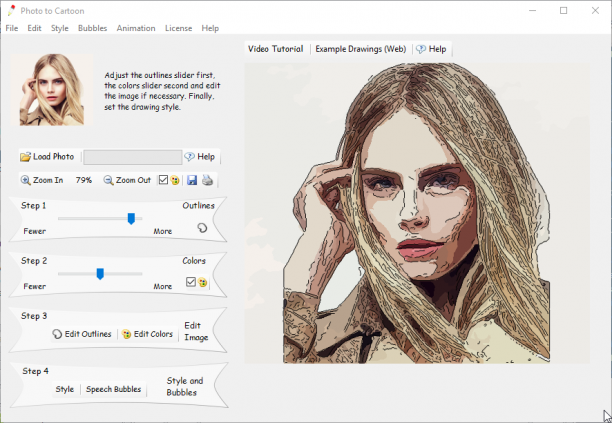Toggle the checkbox in the zoom toolbar

tap(163, 180)
